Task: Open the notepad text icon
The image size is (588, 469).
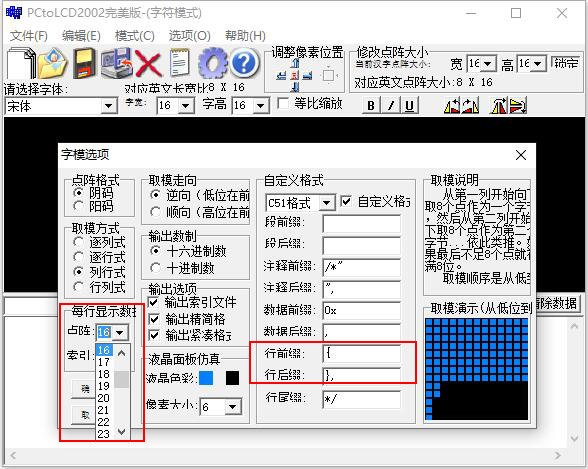Action: 180,63
